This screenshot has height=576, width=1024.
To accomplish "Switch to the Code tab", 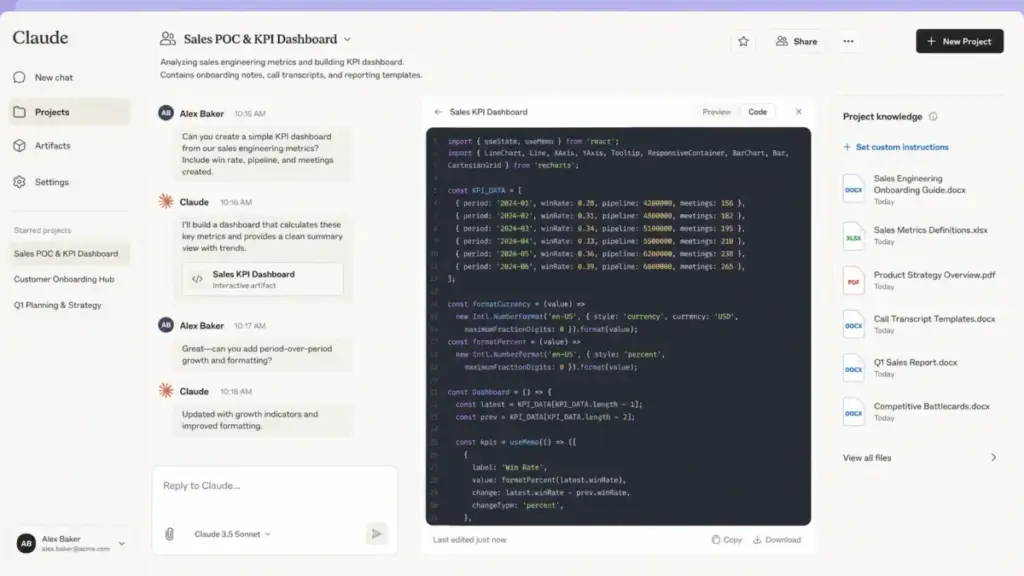I will pyautogui.click(x=758, y=112).
